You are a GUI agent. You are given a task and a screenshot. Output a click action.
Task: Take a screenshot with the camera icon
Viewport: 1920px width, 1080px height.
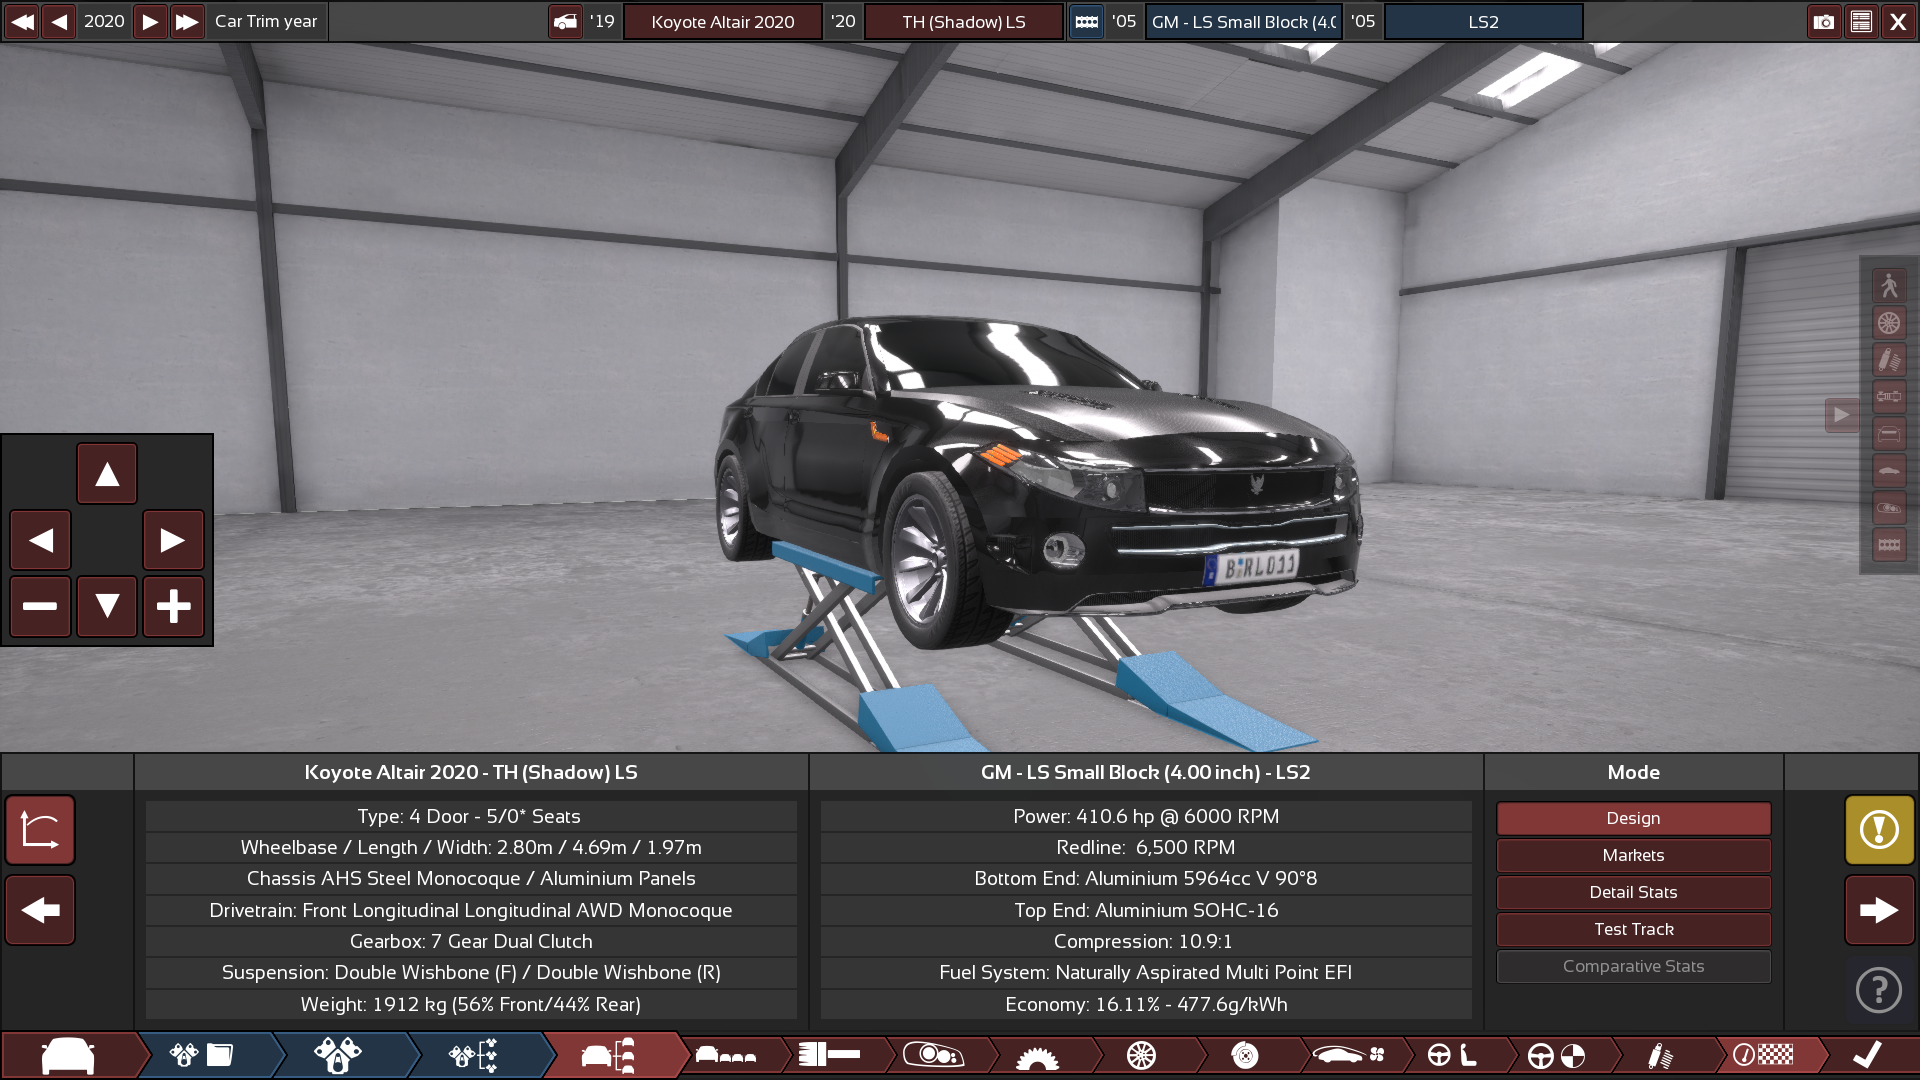(x=1823, y=22)
